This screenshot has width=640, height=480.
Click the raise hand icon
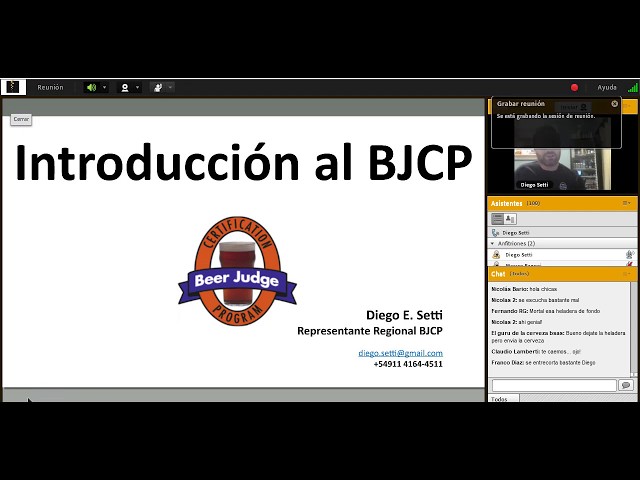pos(158,87)
